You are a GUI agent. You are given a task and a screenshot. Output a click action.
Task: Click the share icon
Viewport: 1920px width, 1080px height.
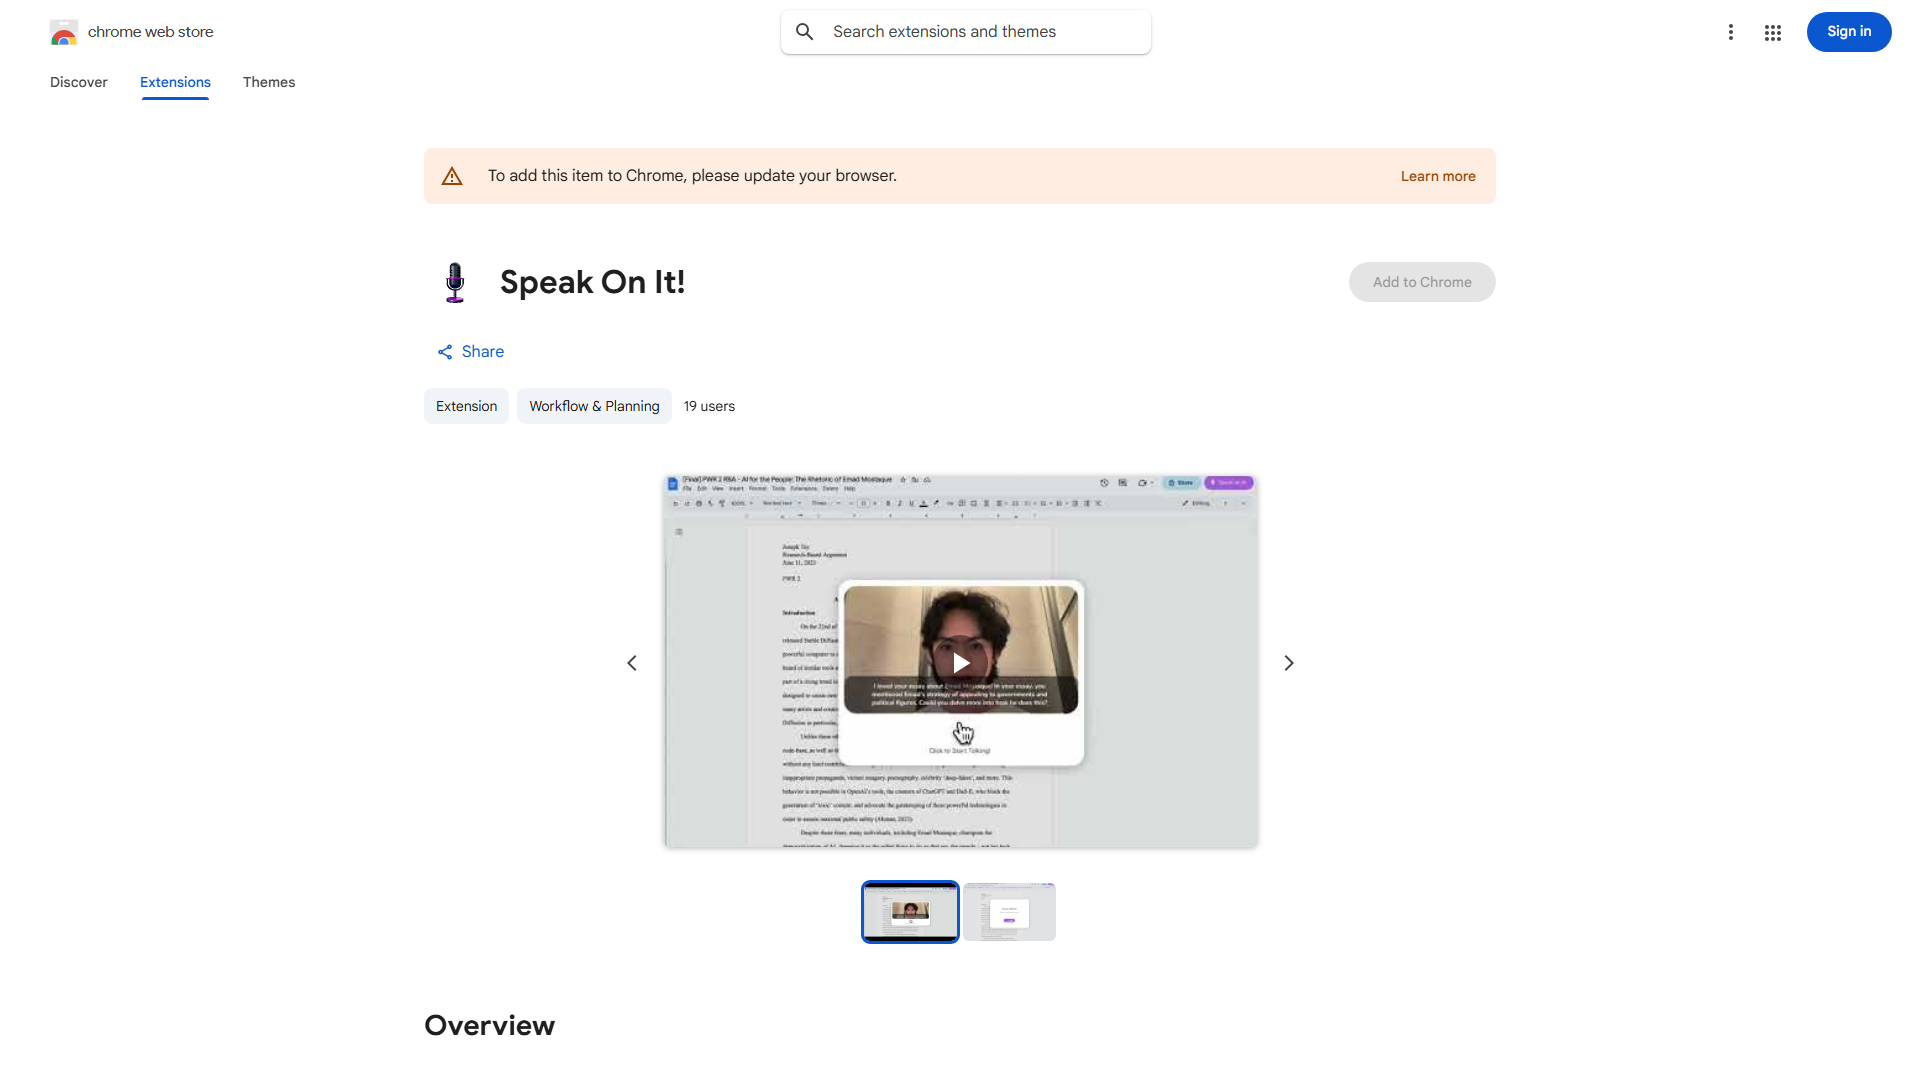445,352
